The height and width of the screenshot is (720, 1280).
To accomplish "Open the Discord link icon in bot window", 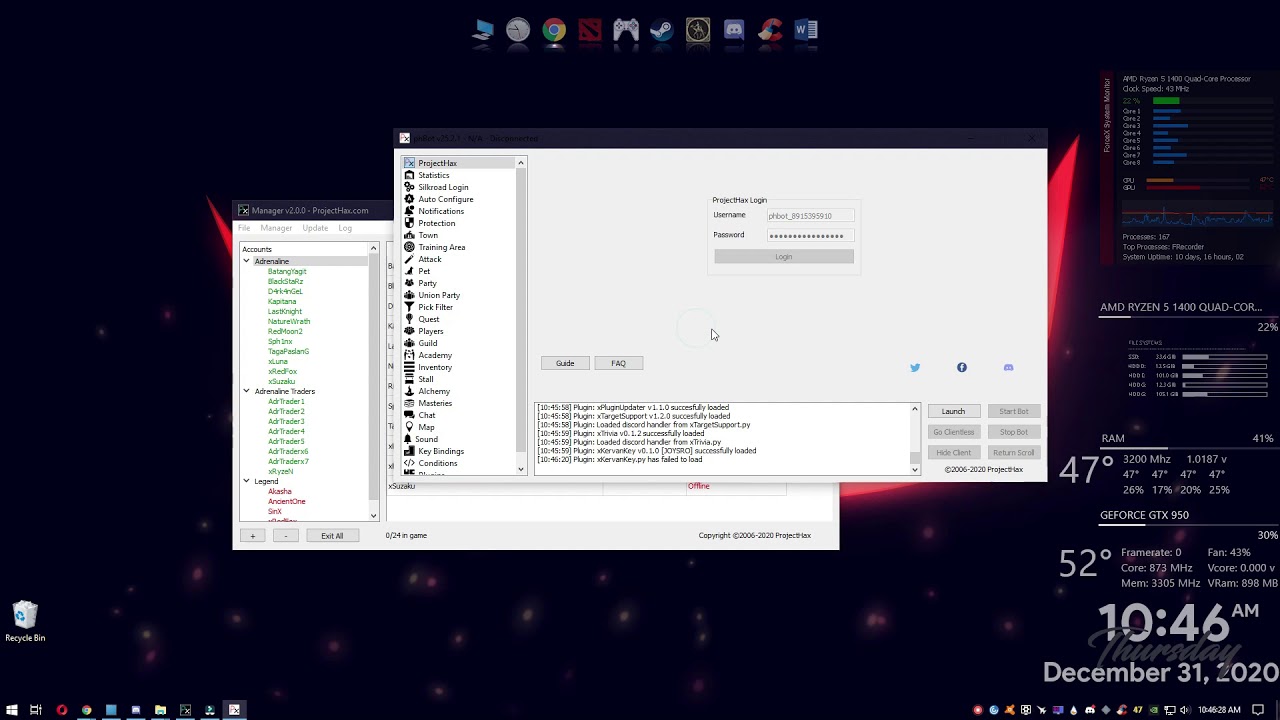I will [x=1008, y=368].
